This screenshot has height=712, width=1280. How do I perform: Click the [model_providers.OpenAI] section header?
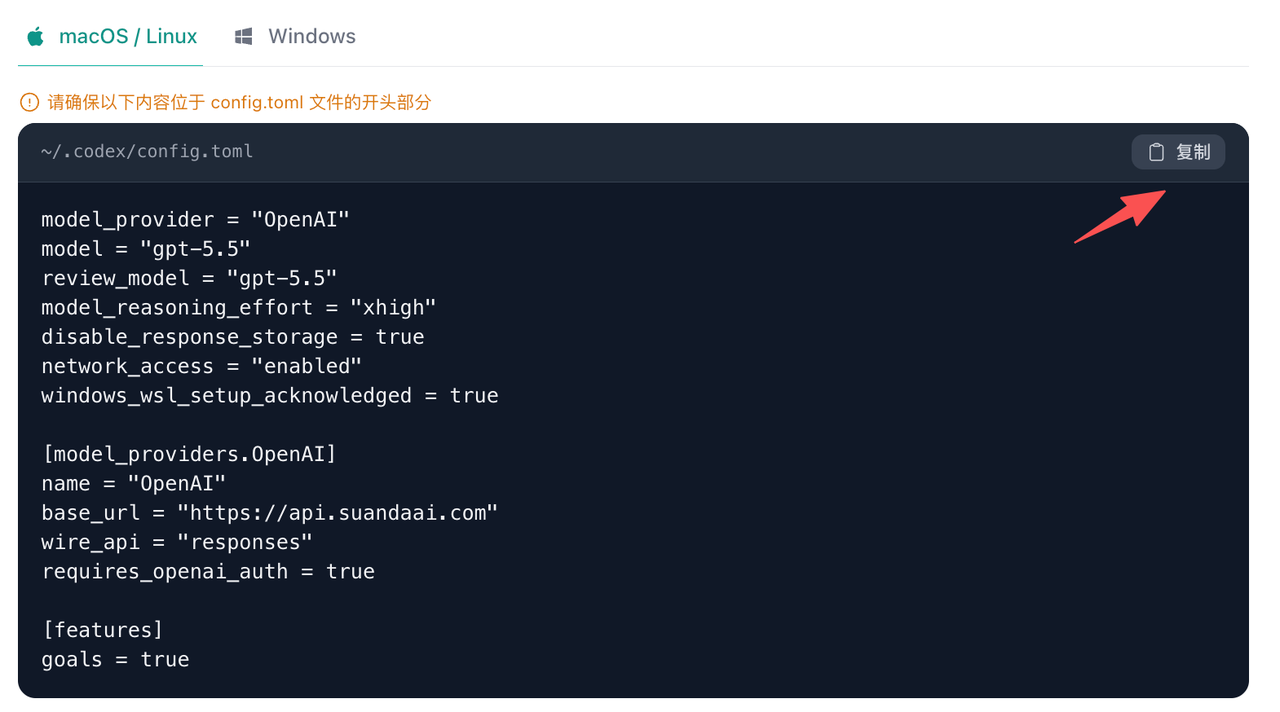pos(189,454)
